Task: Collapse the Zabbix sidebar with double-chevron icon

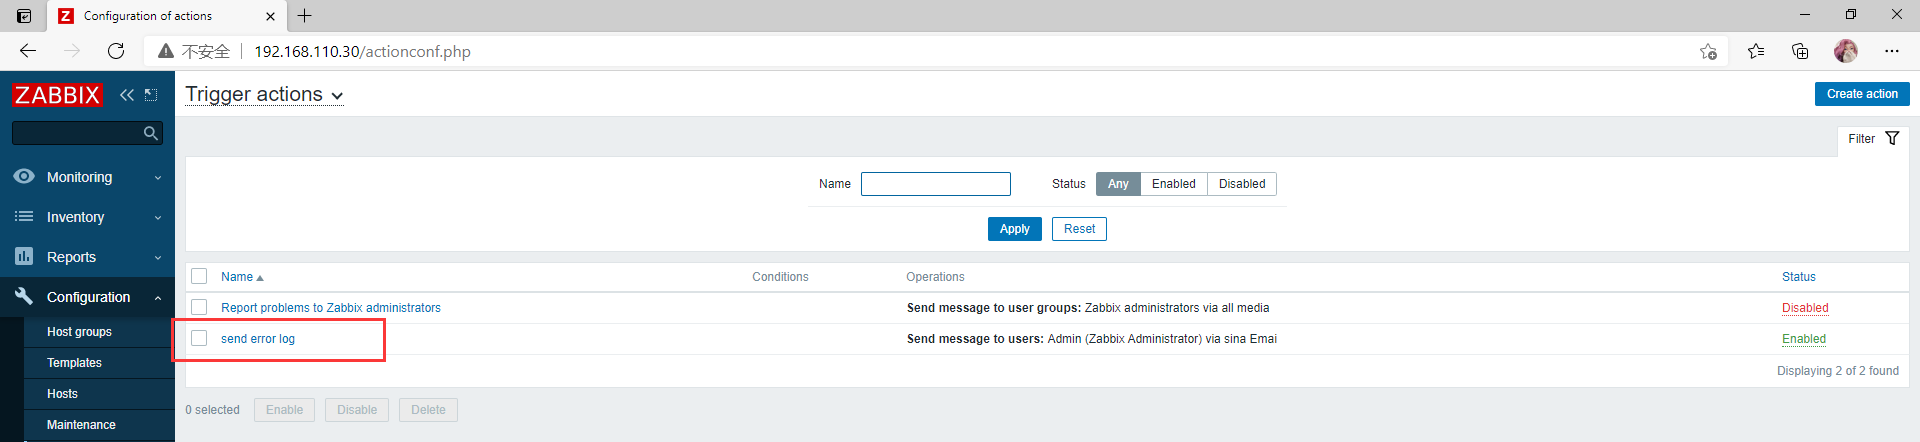Action: click(x=127, y=95)
